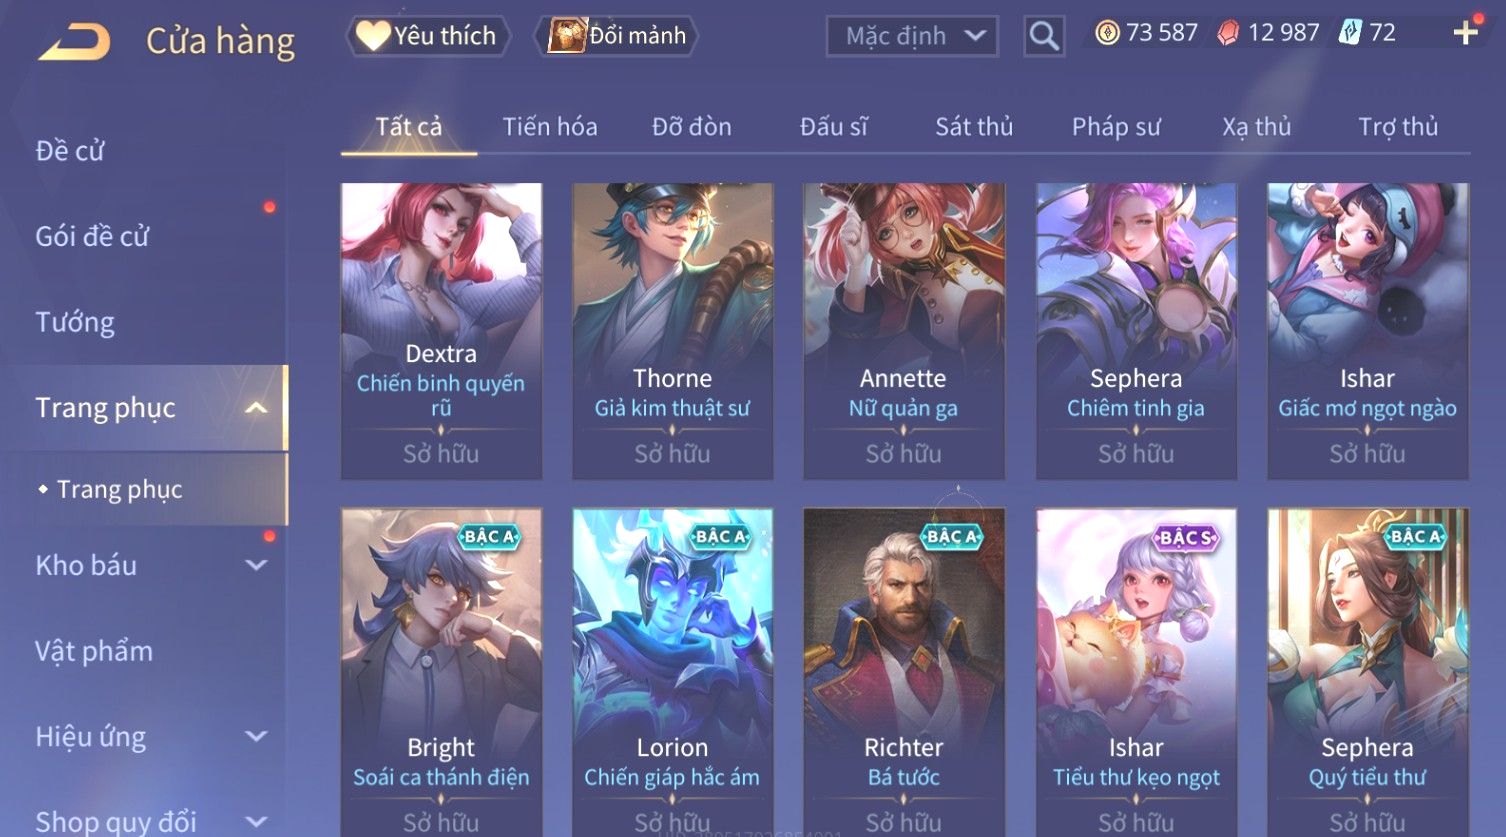Open Đổi mảnh chest exchange

(617, 36)
